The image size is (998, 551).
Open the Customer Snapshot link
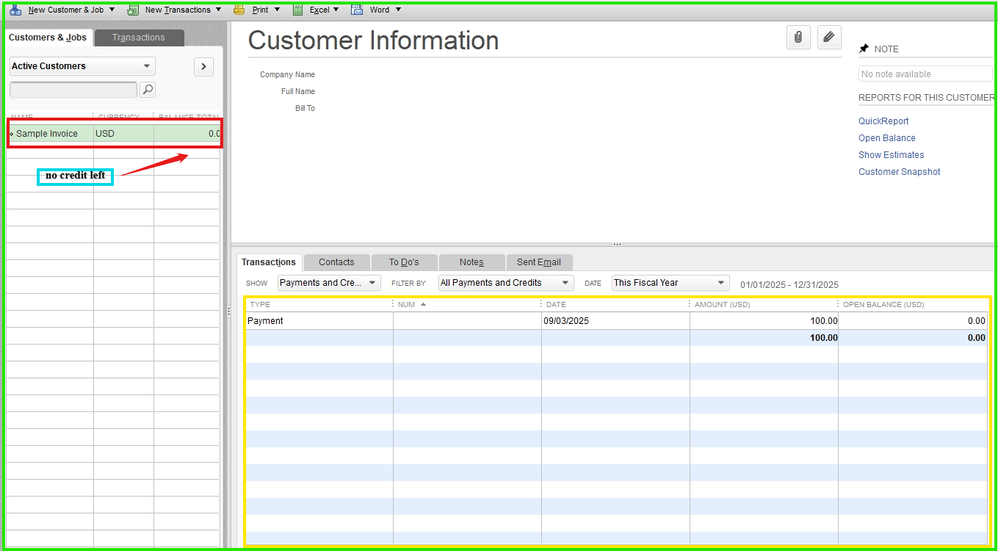click(899, 172)
